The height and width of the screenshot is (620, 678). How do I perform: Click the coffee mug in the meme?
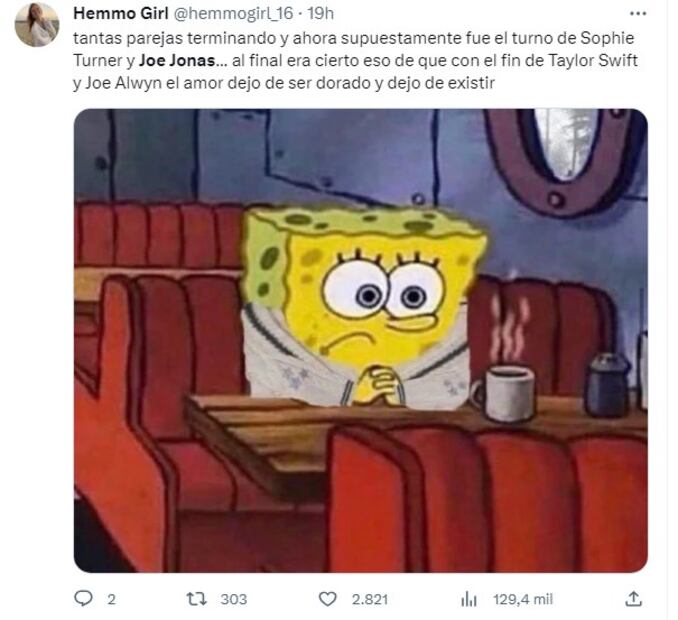[503, 393]
